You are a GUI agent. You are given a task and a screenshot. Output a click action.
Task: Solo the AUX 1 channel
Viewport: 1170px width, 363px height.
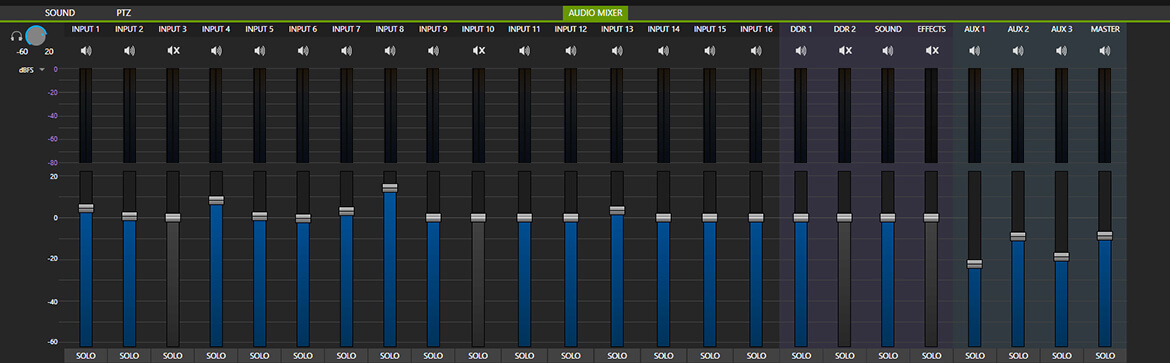coord(975,356)
